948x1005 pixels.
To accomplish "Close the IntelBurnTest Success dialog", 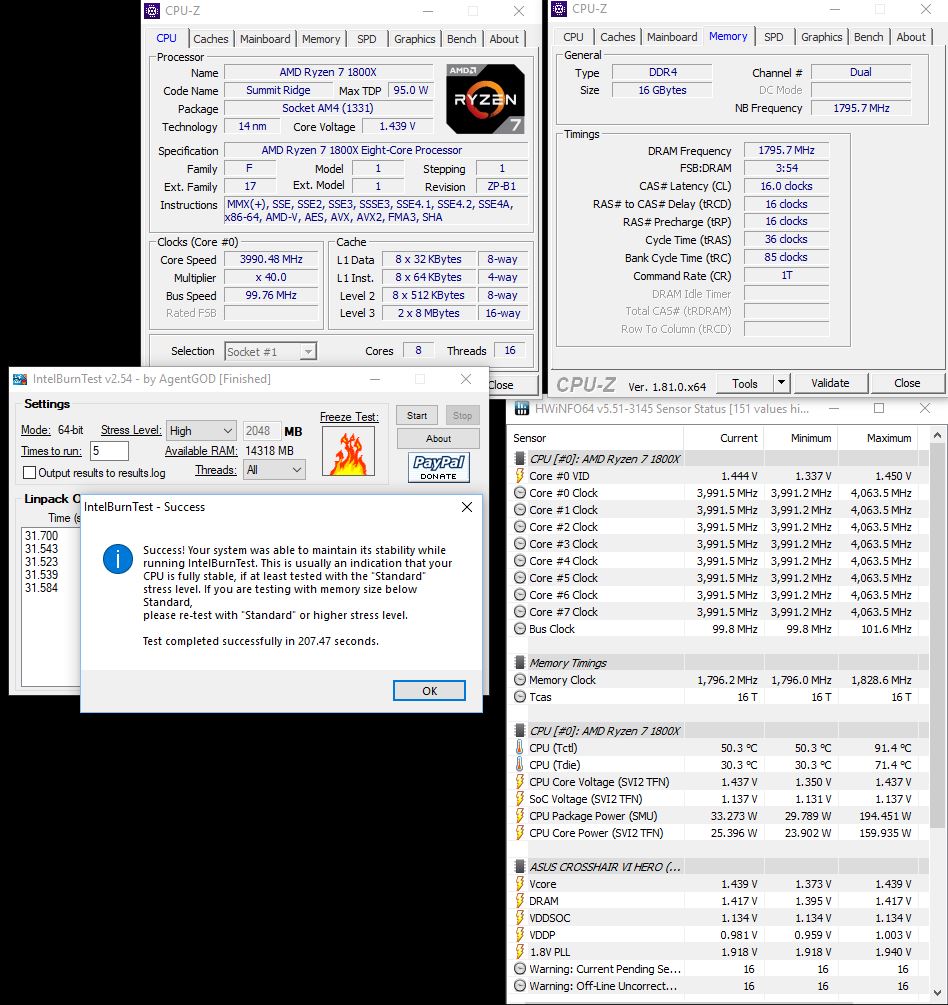I will click(x=467, y=507).
